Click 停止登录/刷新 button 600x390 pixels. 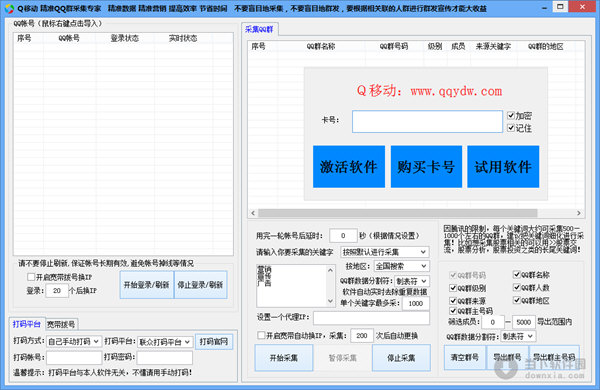tap(201, 284)
